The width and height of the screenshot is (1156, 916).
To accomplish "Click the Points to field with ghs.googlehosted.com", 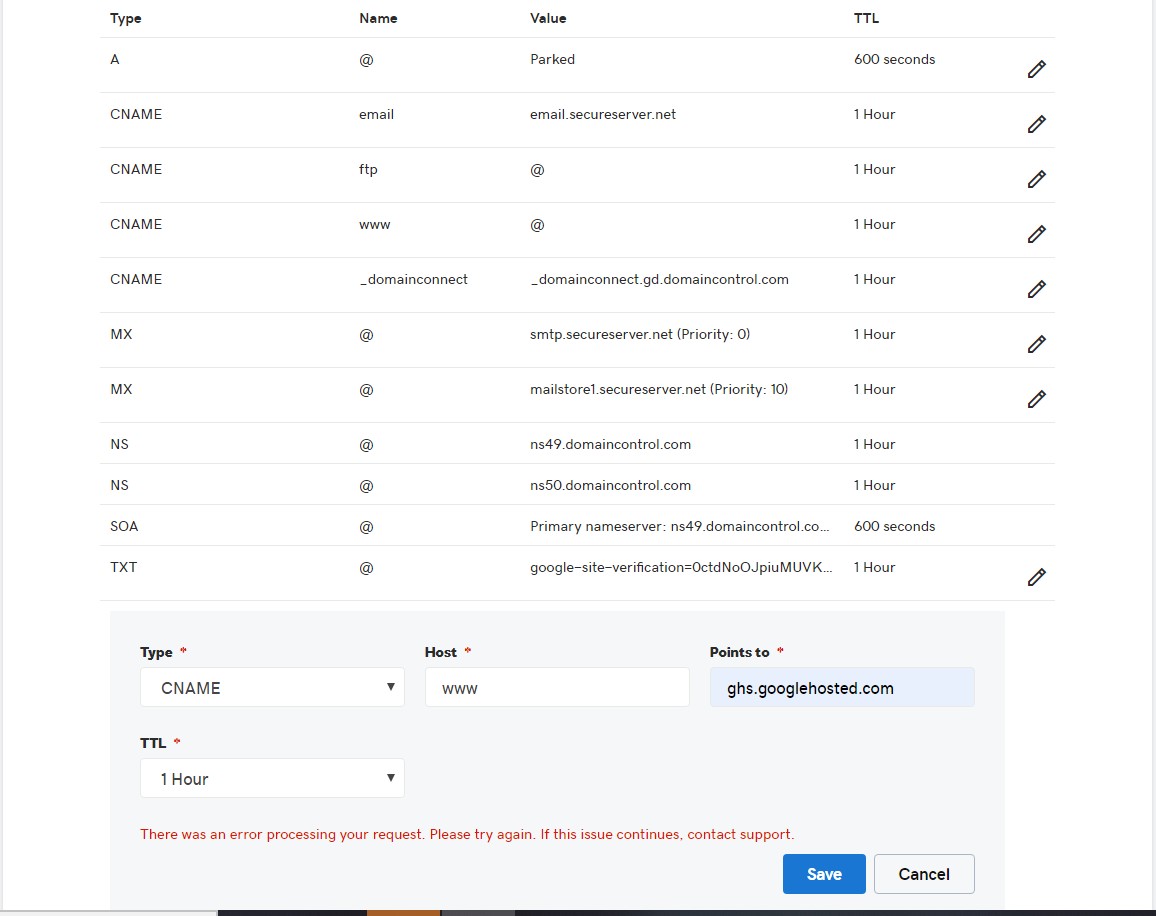I will [x=842, y=687].
